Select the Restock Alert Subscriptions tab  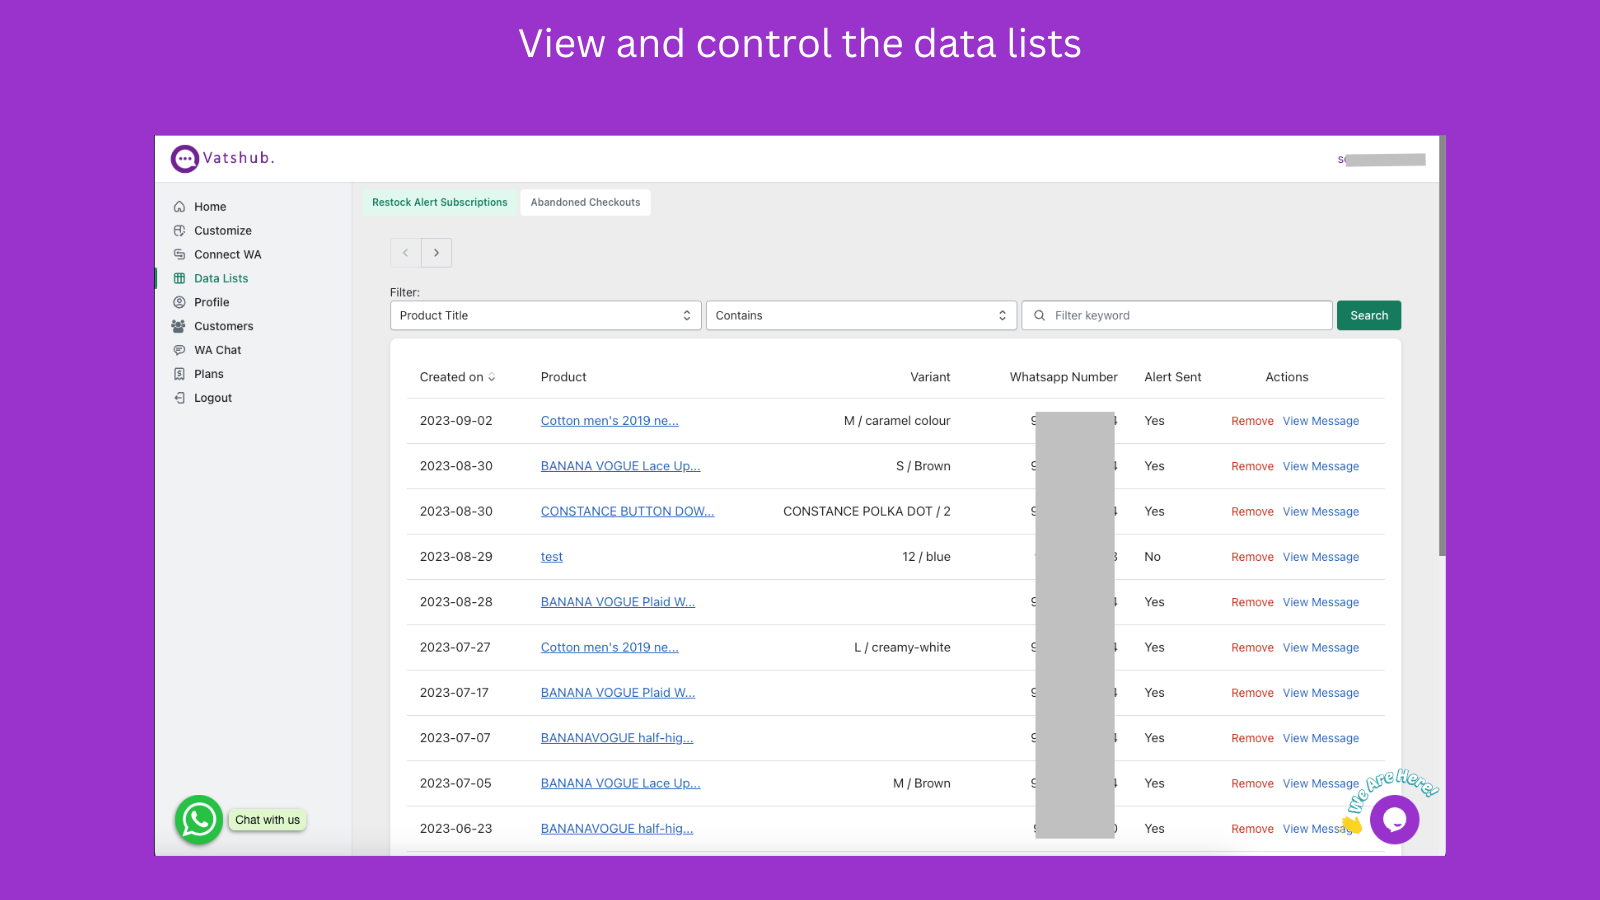click(x=440, y=202)
